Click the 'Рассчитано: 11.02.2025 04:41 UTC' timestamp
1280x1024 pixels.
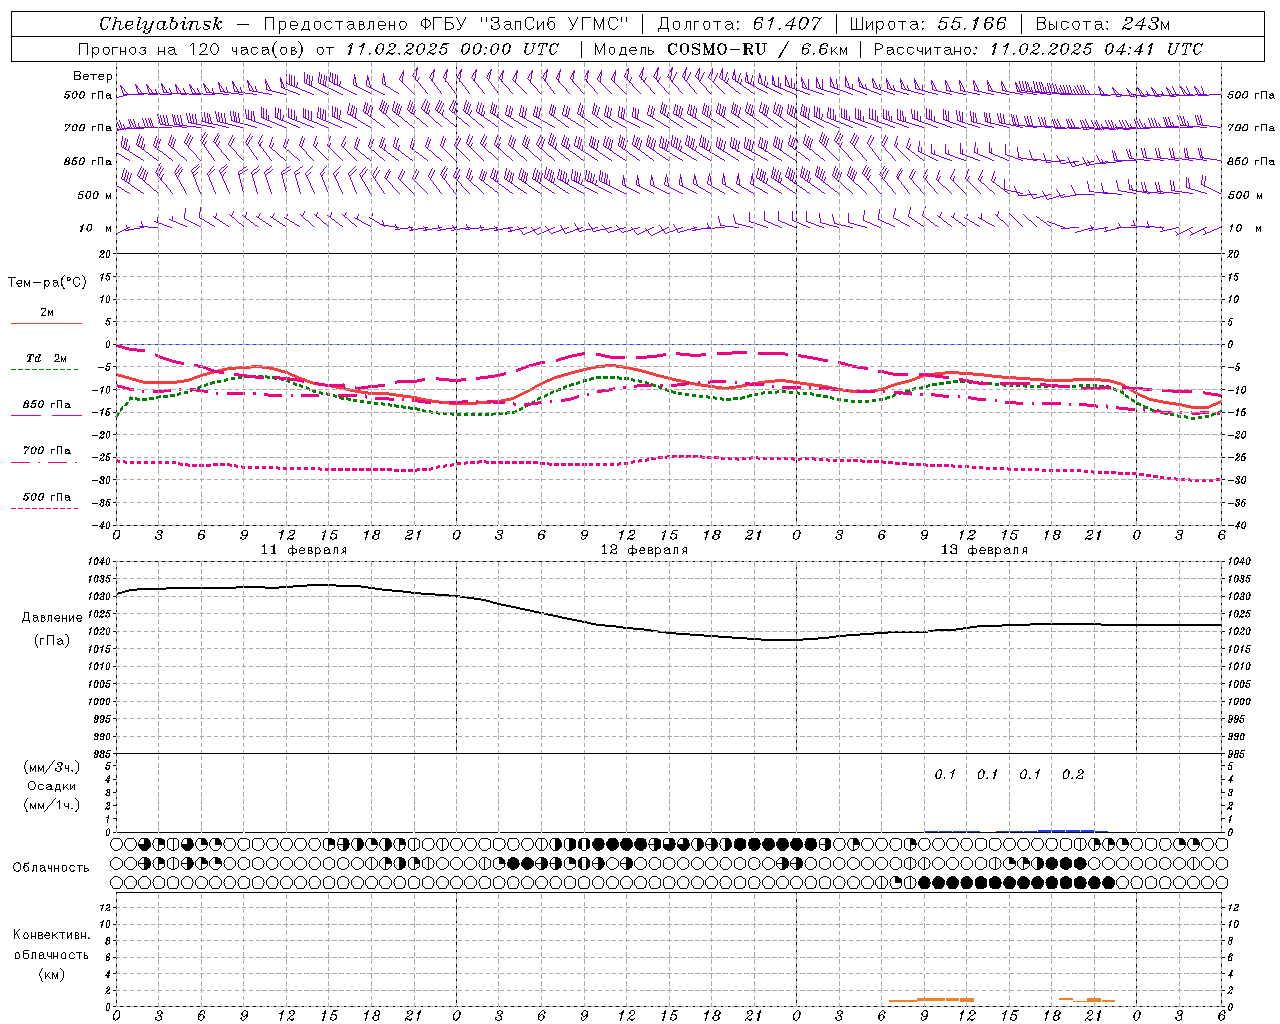pos(1038,49)
